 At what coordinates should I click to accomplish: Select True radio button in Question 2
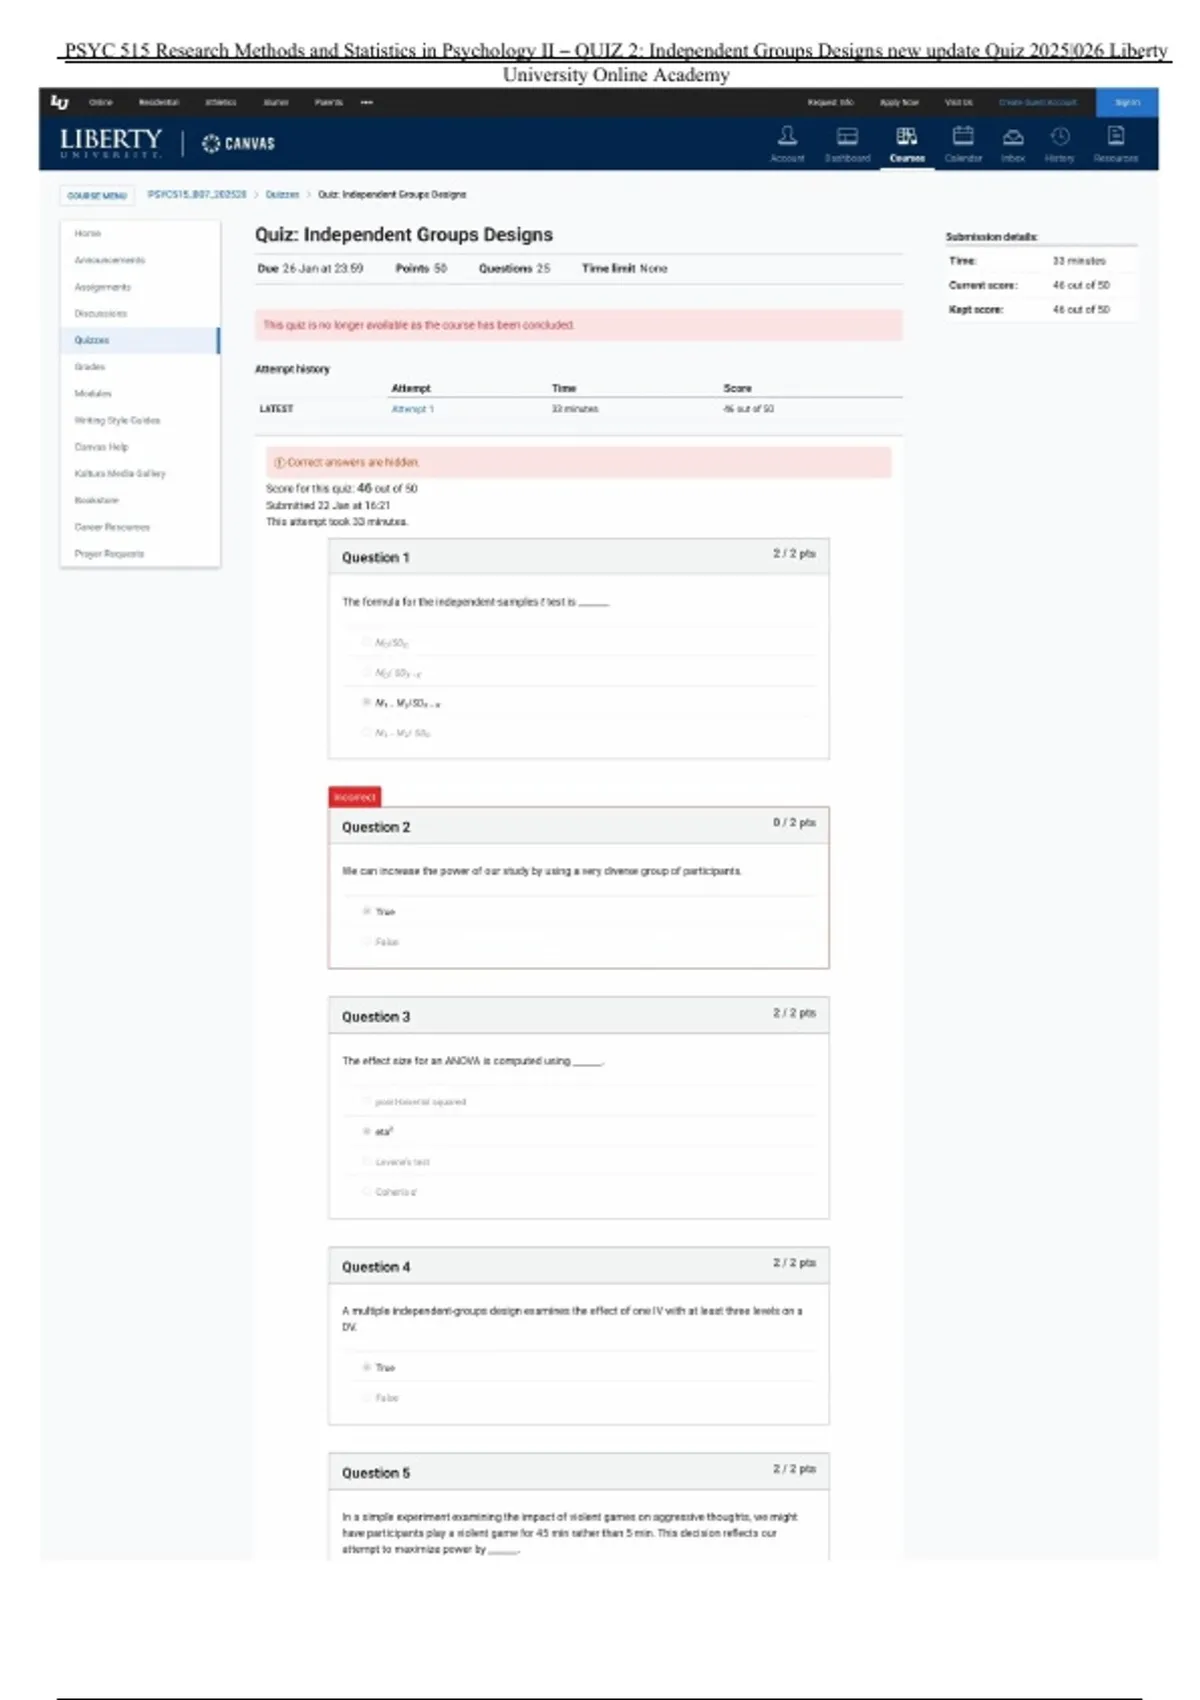coord(367,911)
